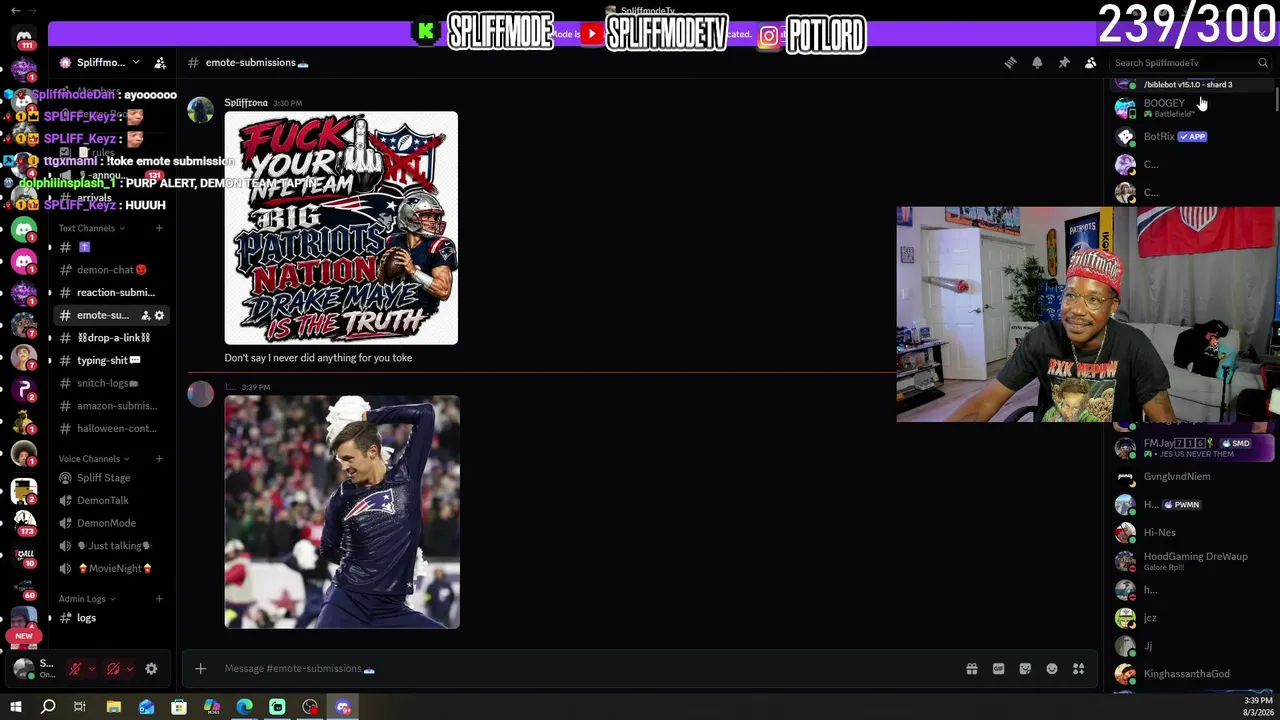Image resolution: width=1280 pixels, height=720 pixels.
Task: Toggle headphone deafen in user panel
Action: point(113,669)
